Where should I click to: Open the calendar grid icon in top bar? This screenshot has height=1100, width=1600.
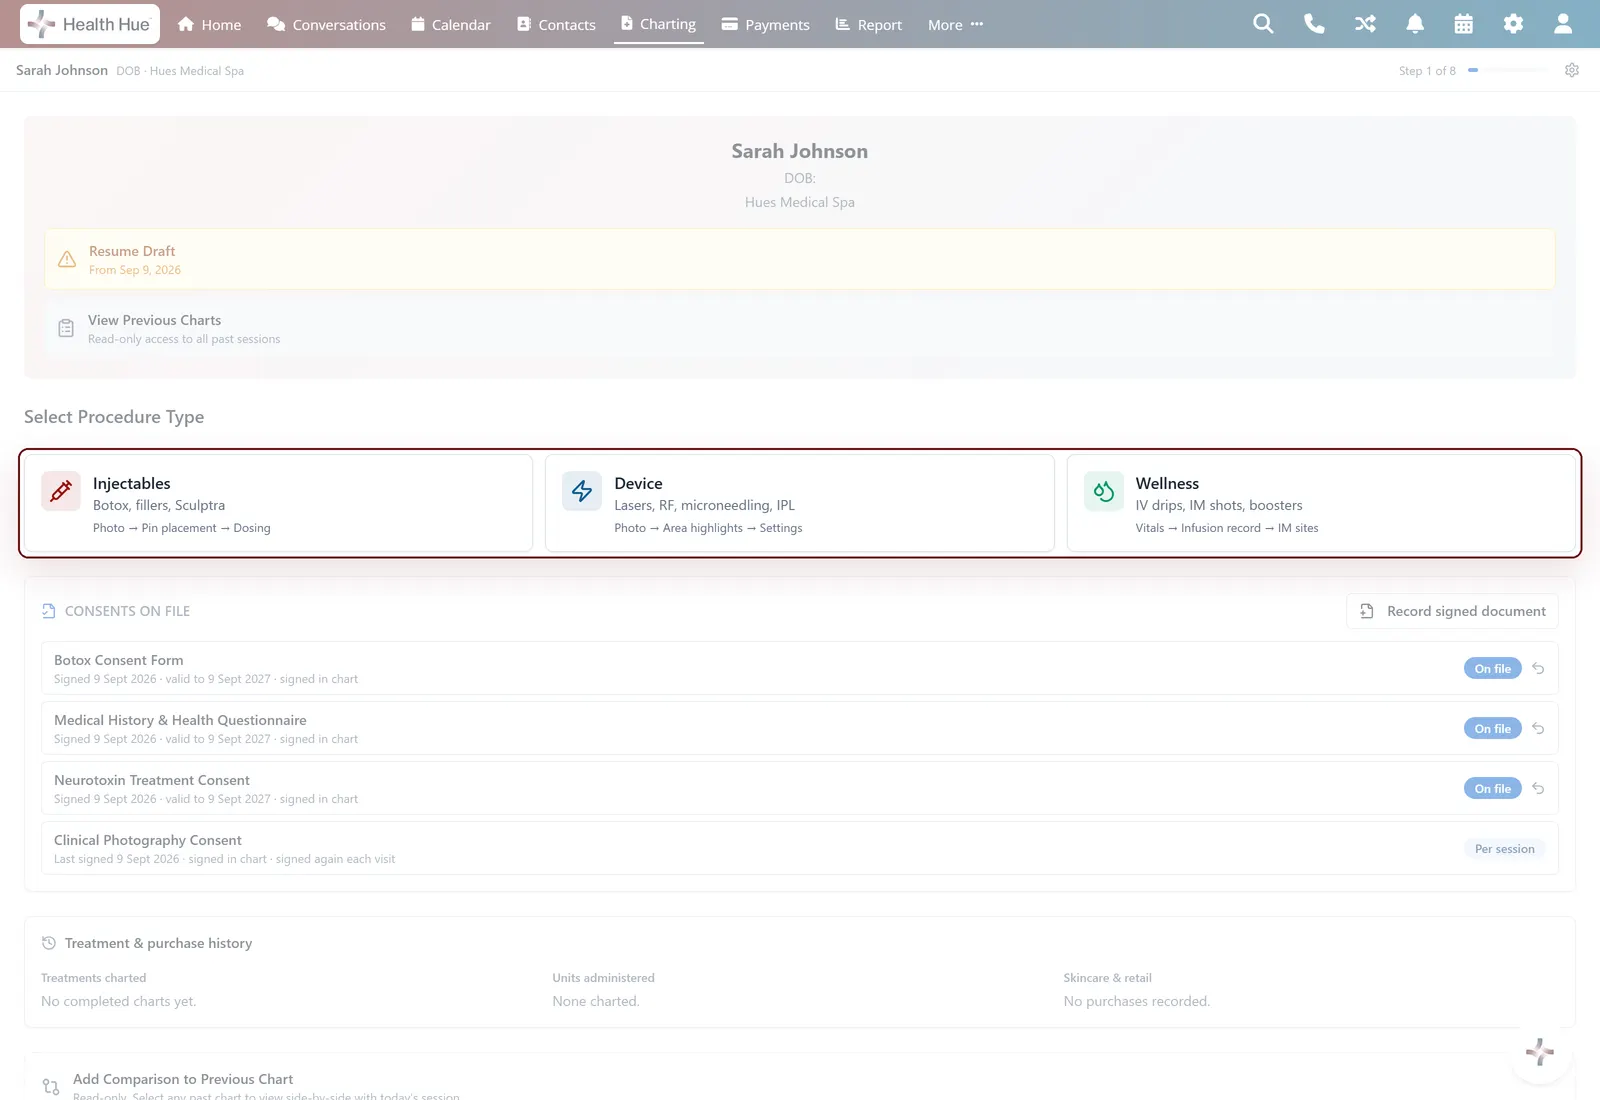click(x=1464, y=24)
